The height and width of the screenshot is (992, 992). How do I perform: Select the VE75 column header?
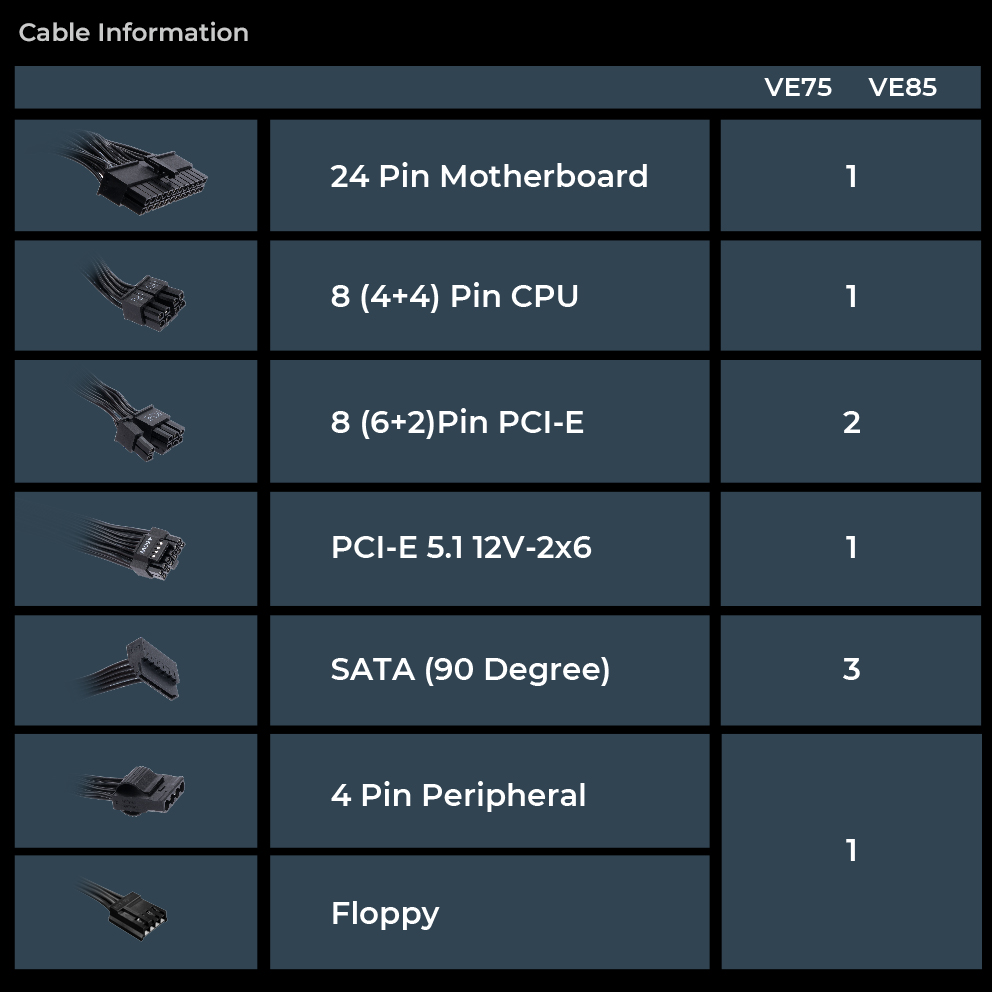798,88
